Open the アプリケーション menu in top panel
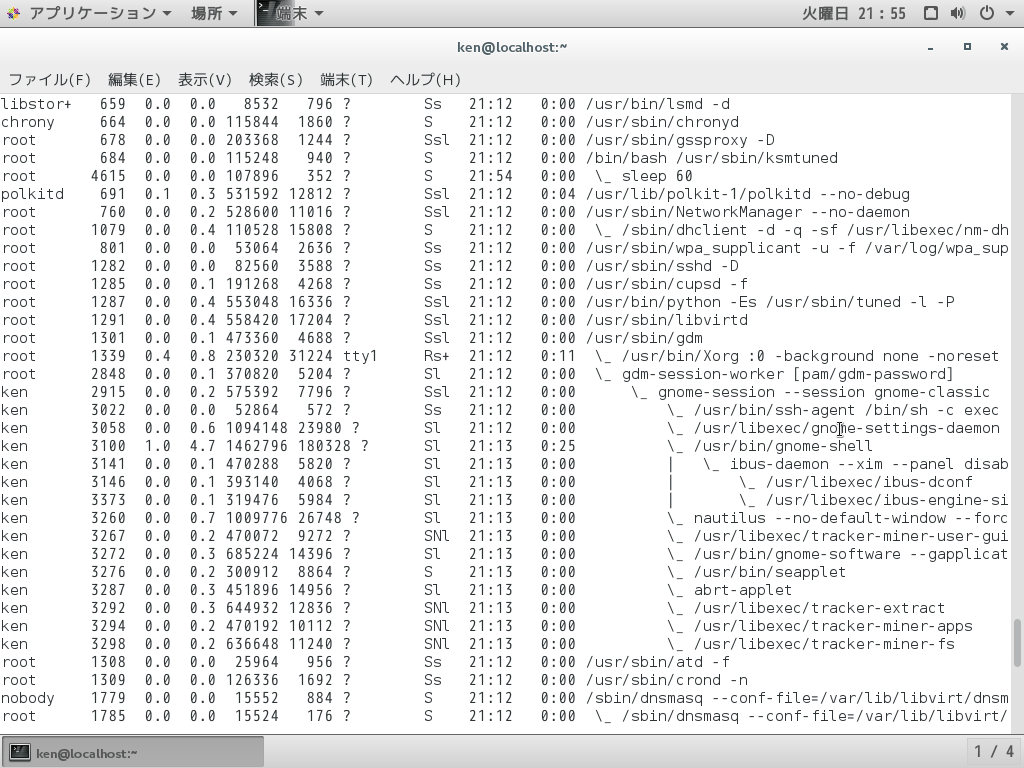Screen dimensions: 1024x768 click(x=99, y=13)
